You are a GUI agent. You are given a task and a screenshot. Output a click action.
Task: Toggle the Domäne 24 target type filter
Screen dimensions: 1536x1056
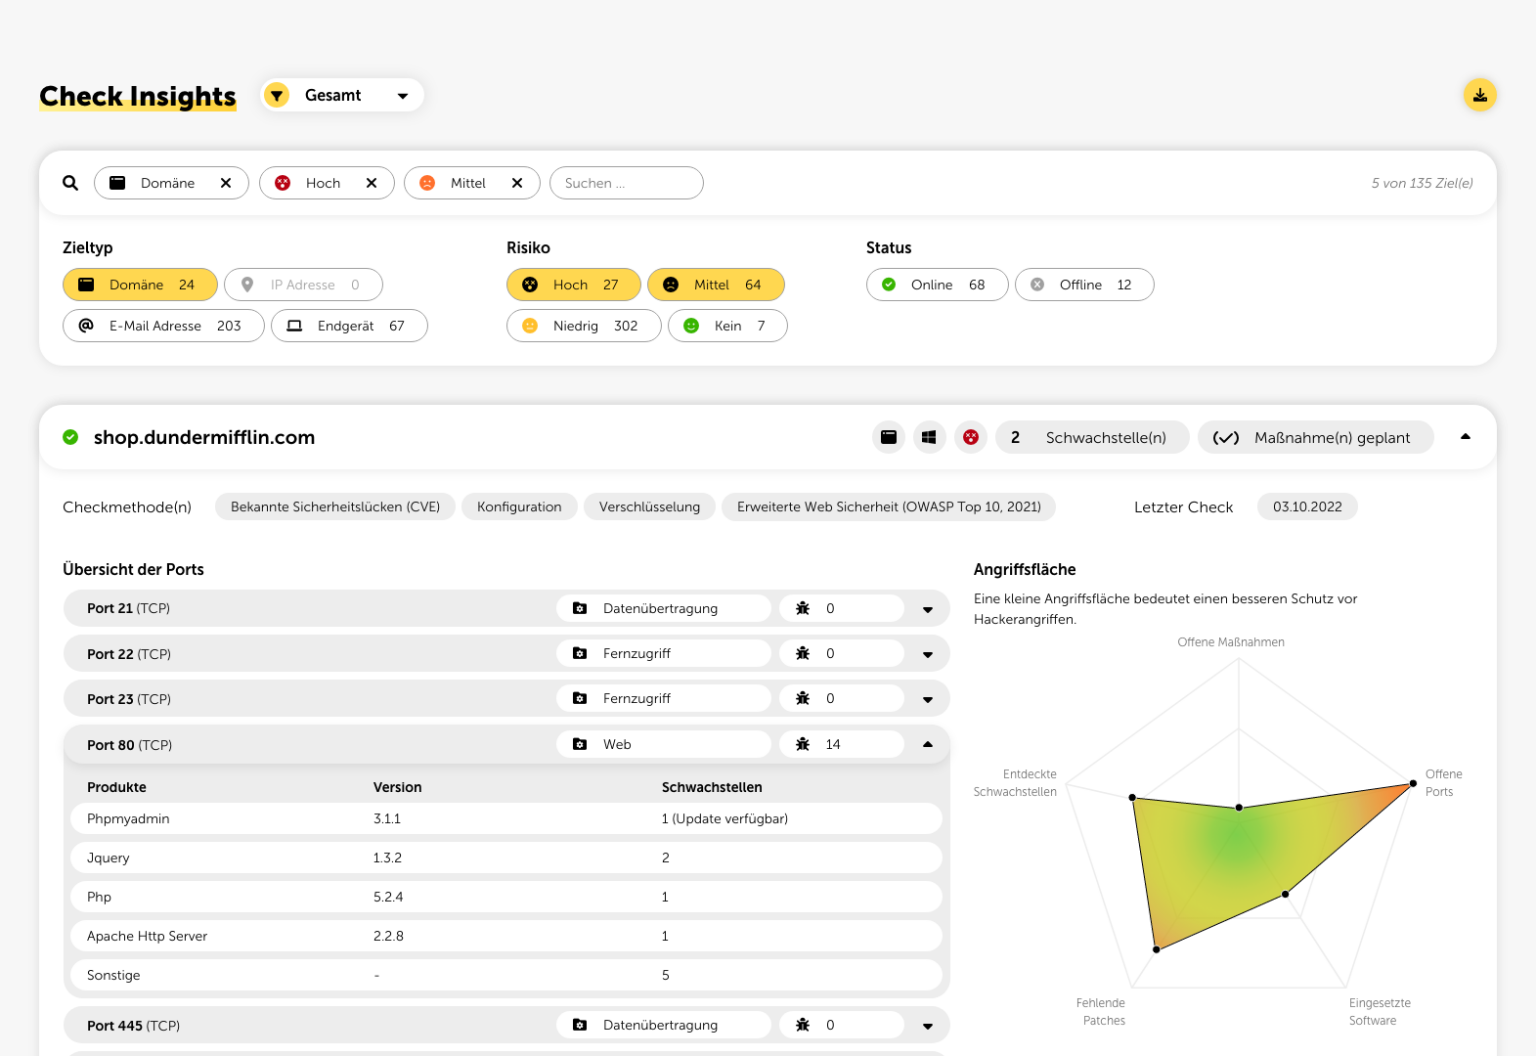140,285
